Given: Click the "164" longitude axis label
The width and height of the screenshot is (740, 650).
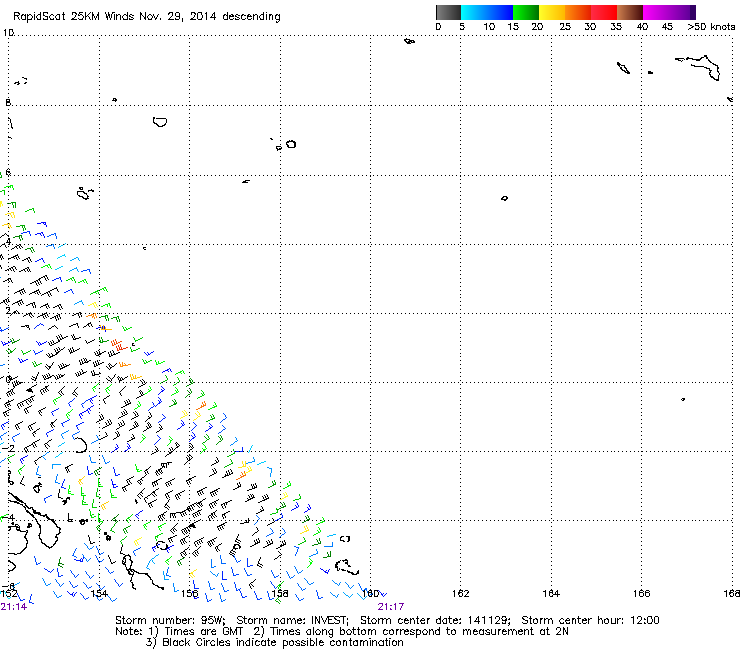Looking at the screenshot, I should point(551,594).
